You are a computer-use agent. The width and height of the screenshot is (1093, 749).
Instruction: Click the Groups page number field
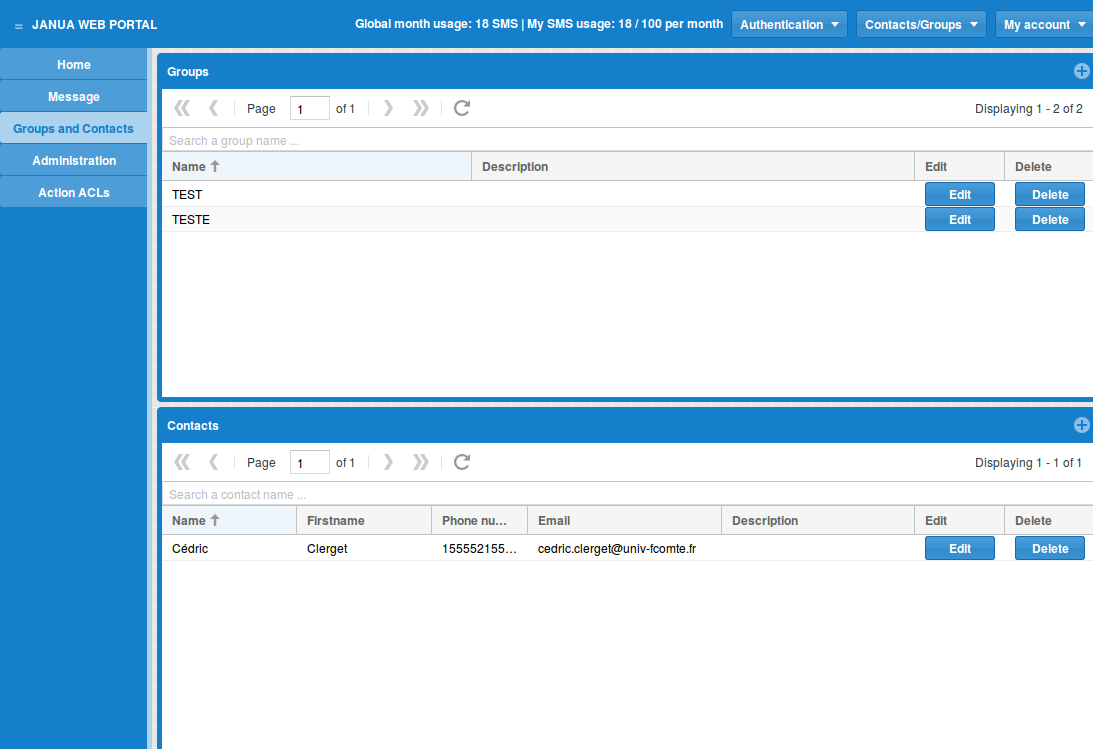[x=309, y=108]
